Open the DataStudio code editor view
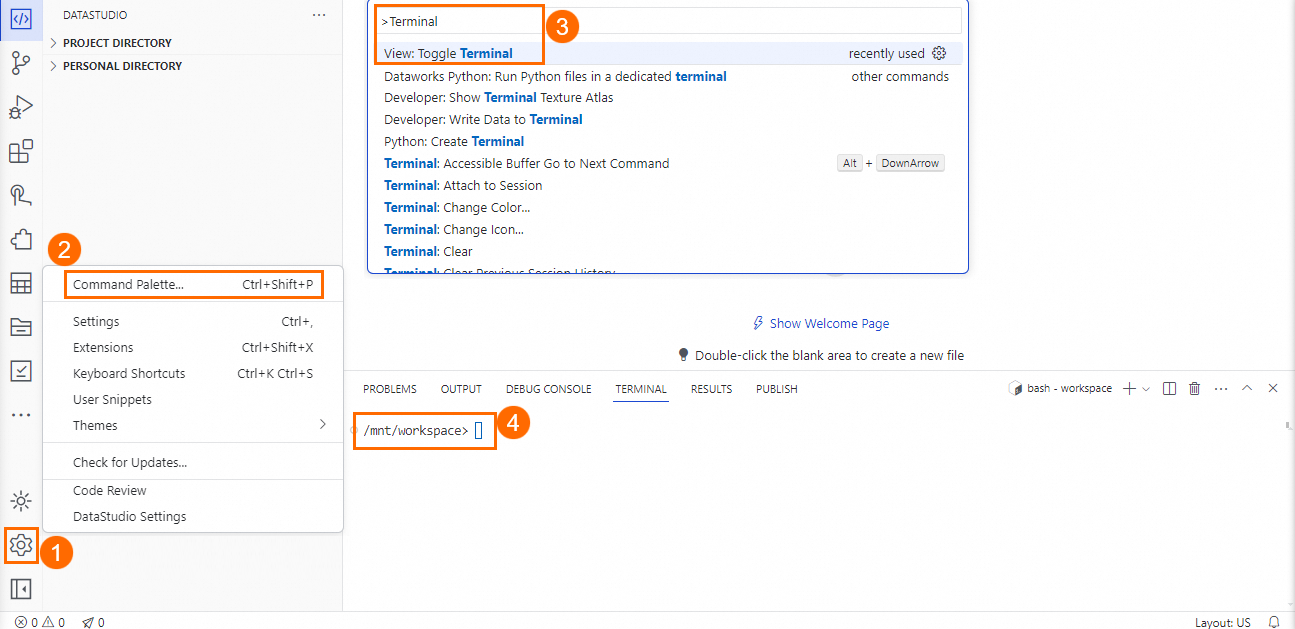Image resolution: width=1295 pixels, height=629 pixels. pos(20,20)
